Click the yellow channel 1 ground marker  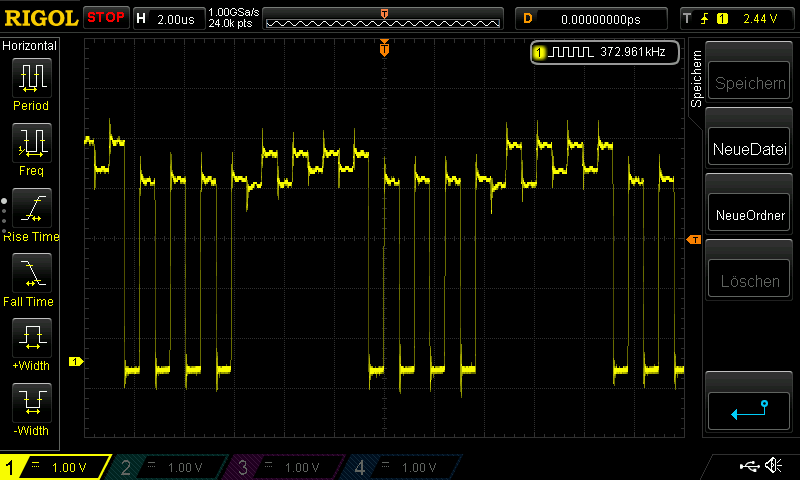tap(76, 361)
